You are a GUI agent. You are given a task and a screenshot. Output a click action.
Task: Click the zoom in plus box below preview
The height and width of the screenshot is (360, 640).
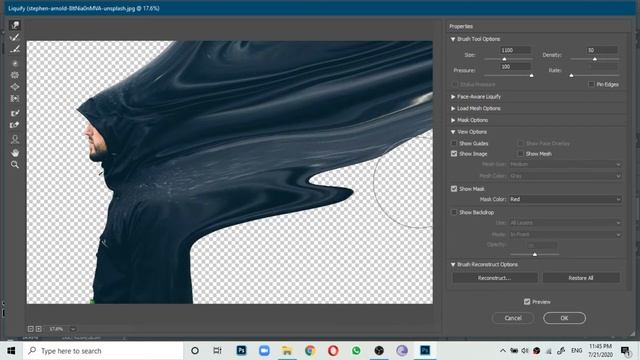(38, 329)
